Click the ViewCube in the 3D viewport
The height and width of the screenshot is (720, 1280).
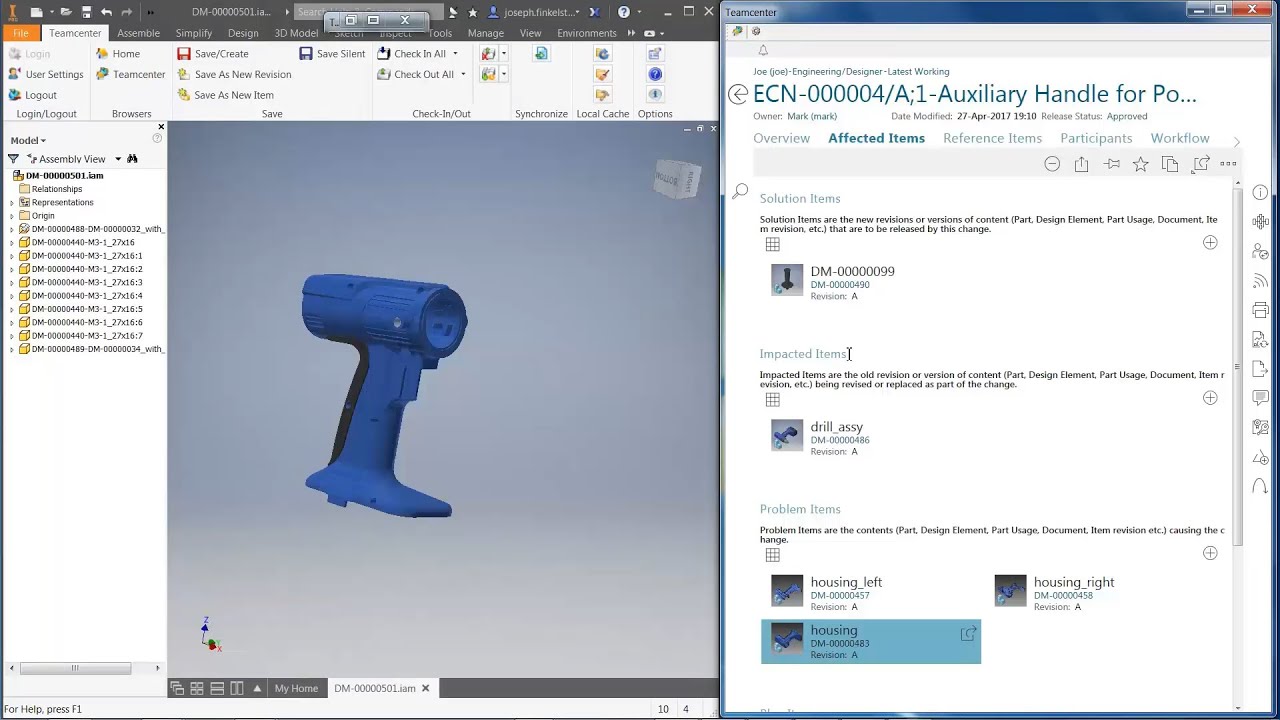pyautogui.click(x=677, y=180)
